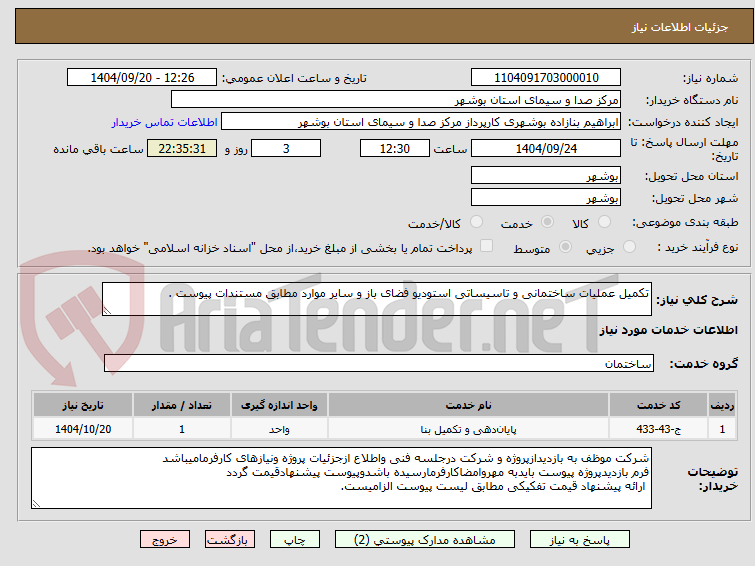
Task: Open the اطلاعات تماس خریدار link
Action: point(165,122)
